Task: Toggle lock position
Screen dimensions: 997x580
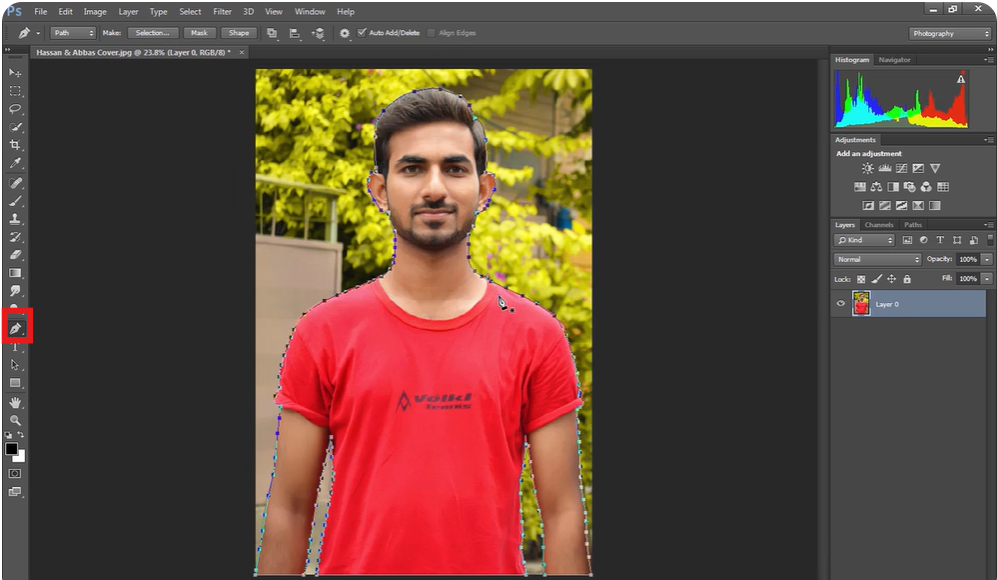Action: 891,279
